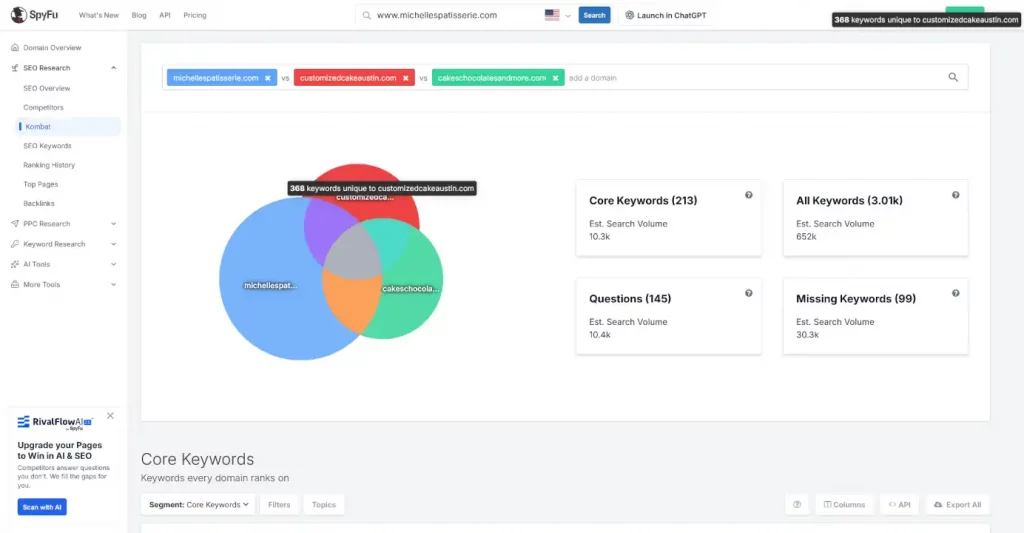
Task: Click the AI Tools sparkle icon
Action: pos(15,265)
